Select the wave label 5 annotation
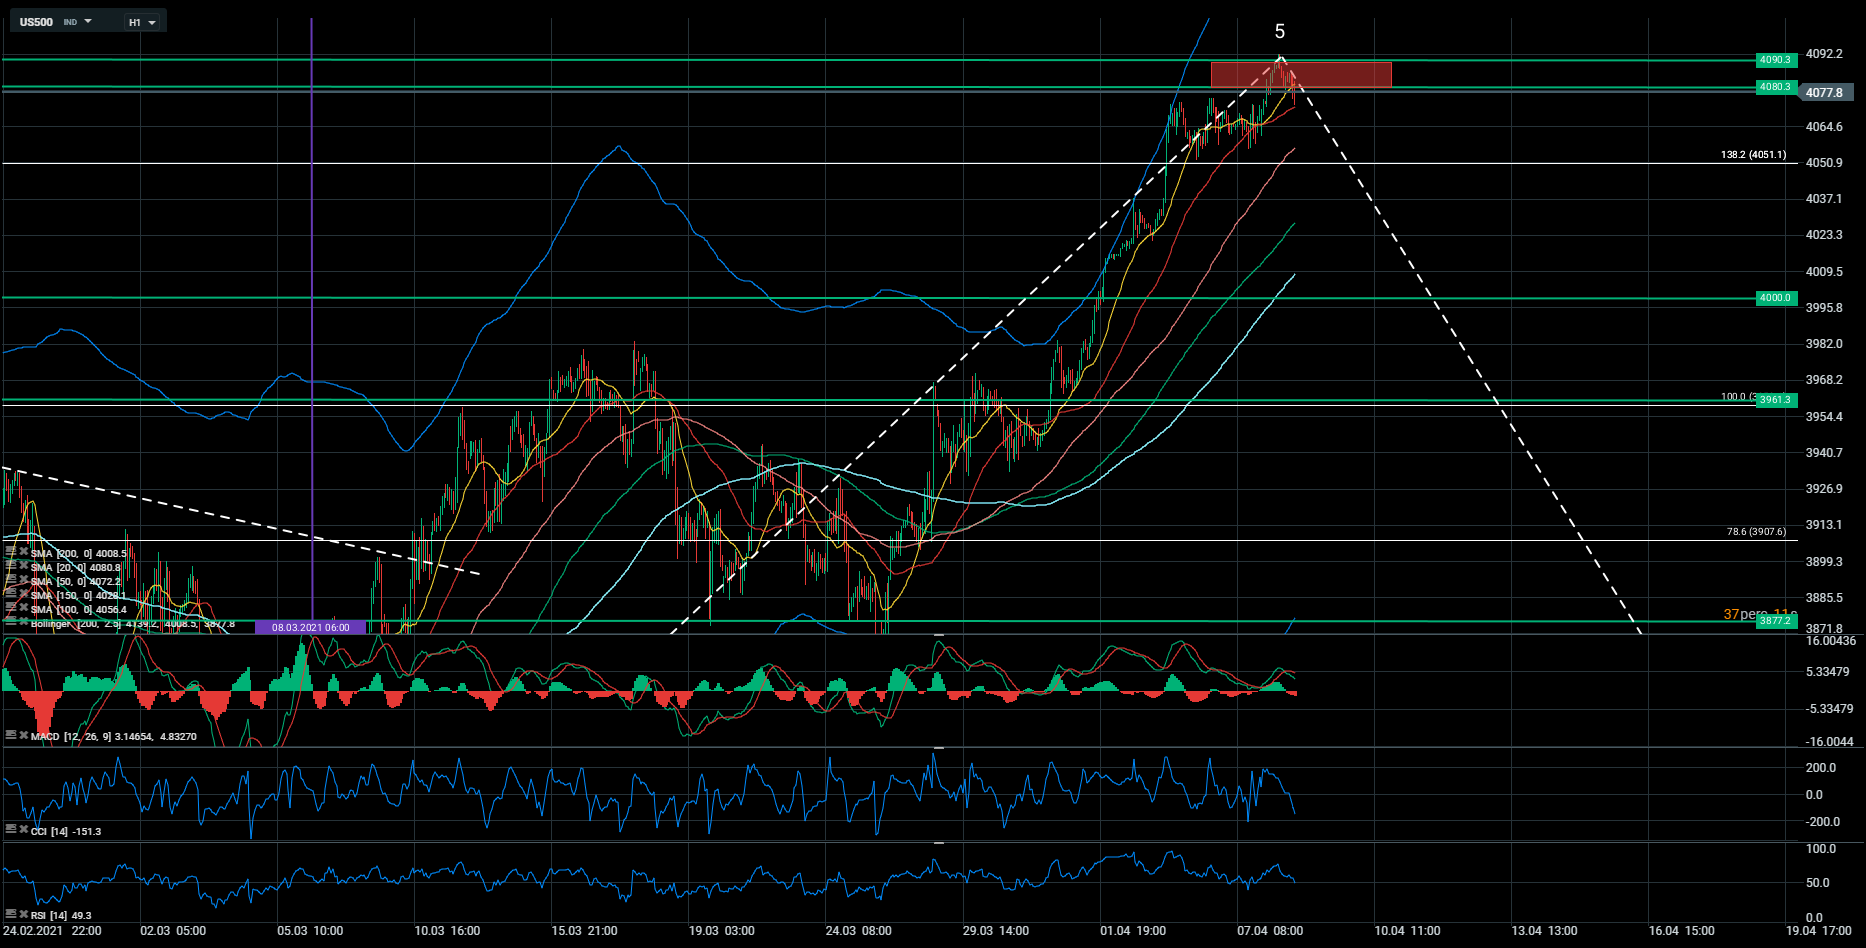 (1280, 32)
